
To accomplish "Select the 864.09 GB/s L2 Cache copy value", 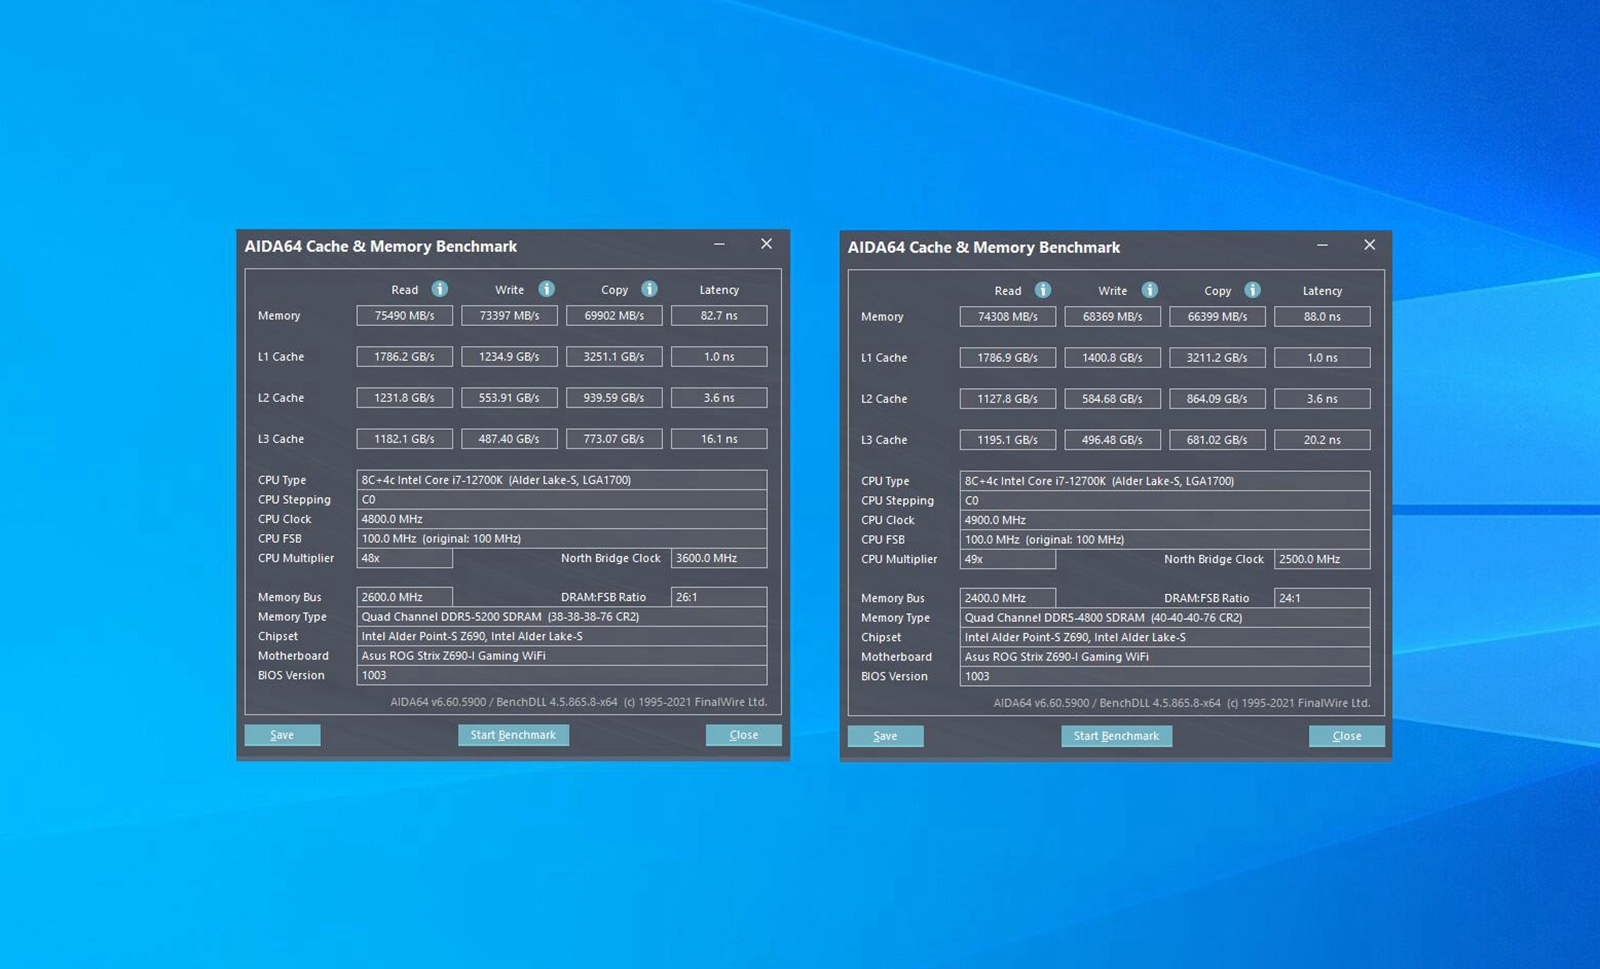I will tap(1218, 399).
